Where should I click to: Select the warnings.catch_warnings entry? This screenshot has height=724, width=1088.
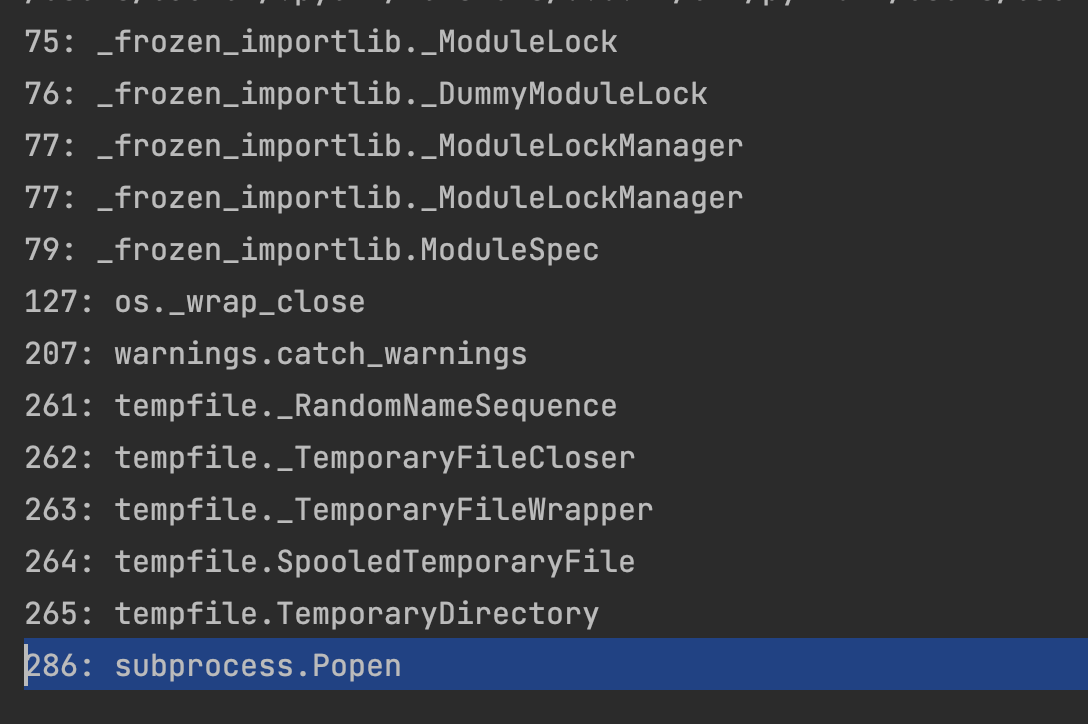pos(320,354)
